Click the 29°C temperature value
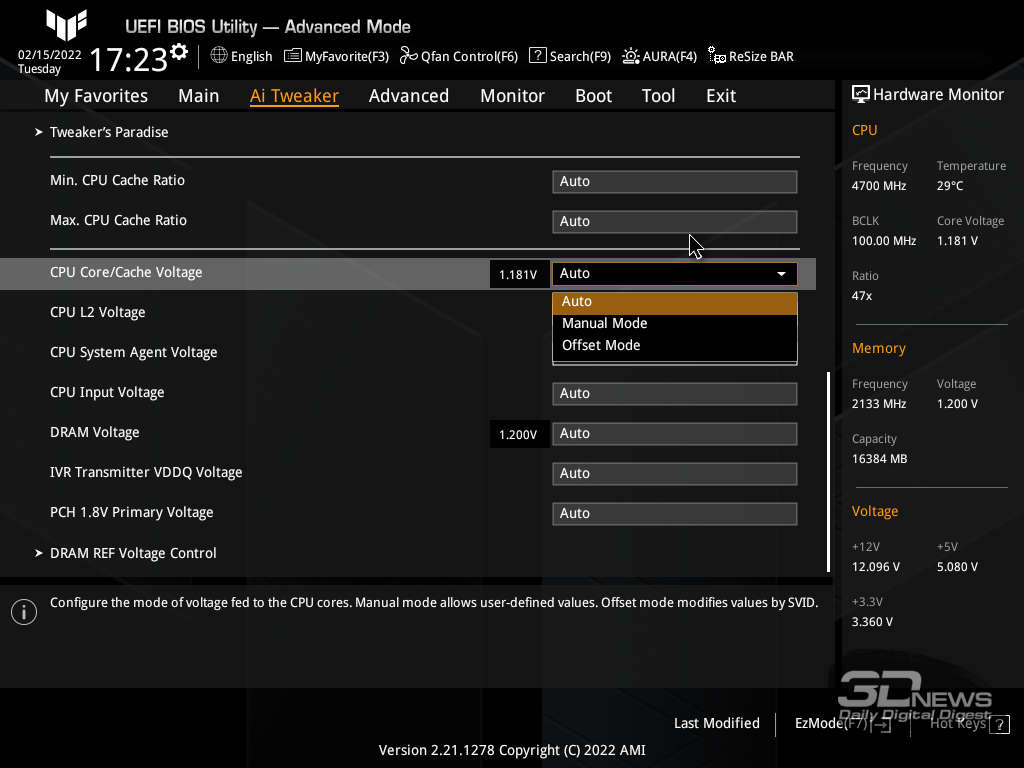This screenshot has width=1024, height=768. pos(950,186)
